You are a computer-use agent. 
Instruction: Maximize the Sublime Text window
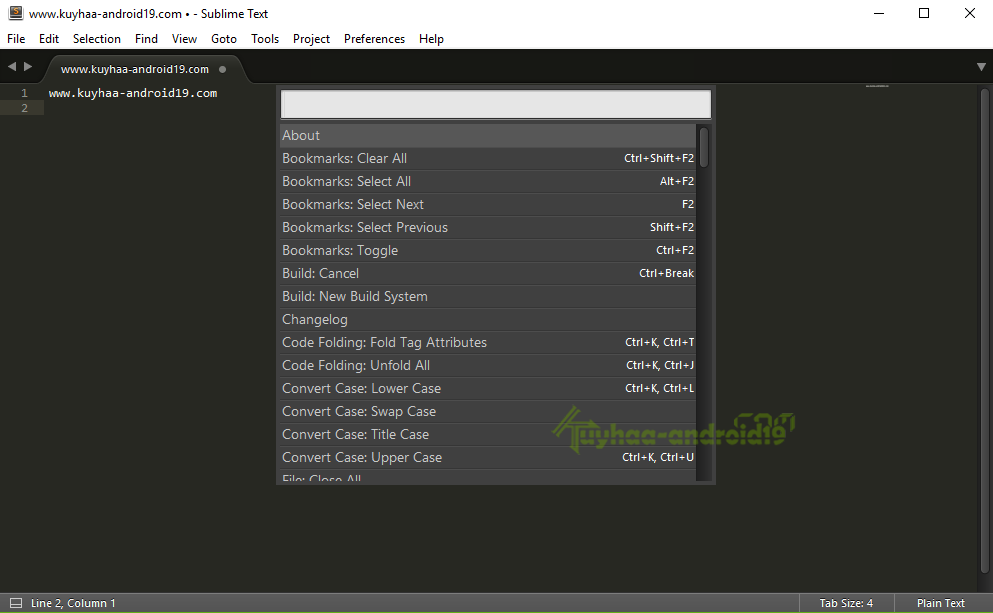point(924,13)
